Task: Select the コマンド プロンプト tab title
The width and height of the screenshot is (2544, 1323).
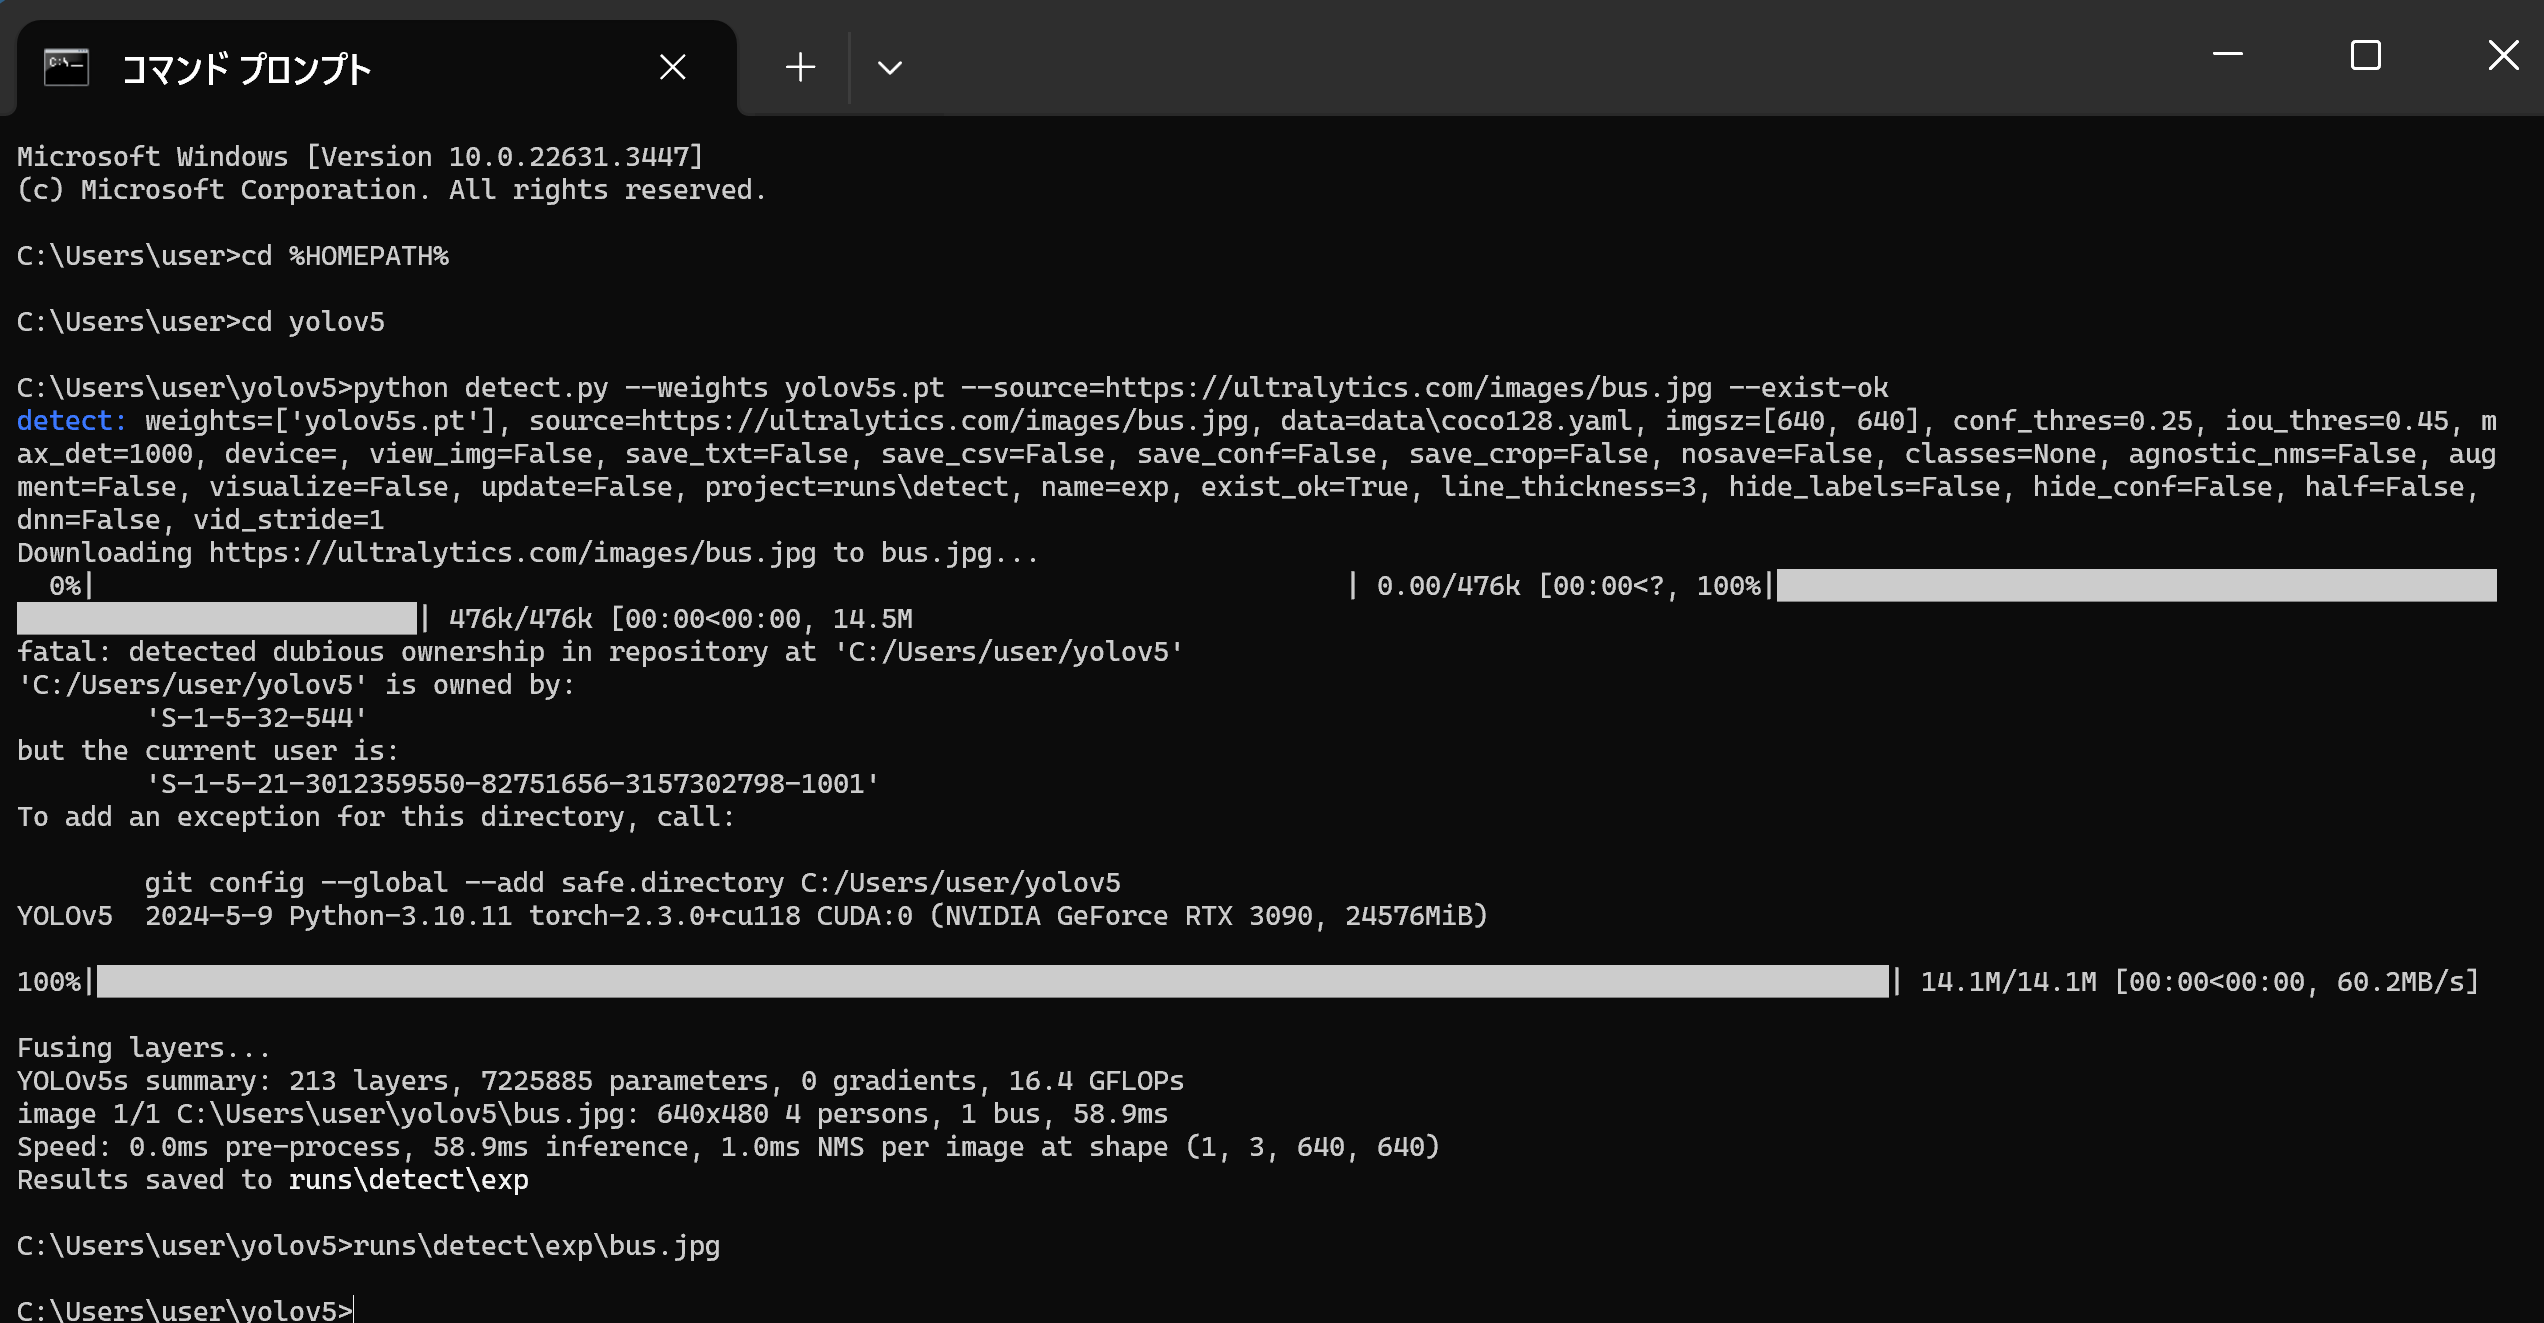Action: [x=246, y=69]
